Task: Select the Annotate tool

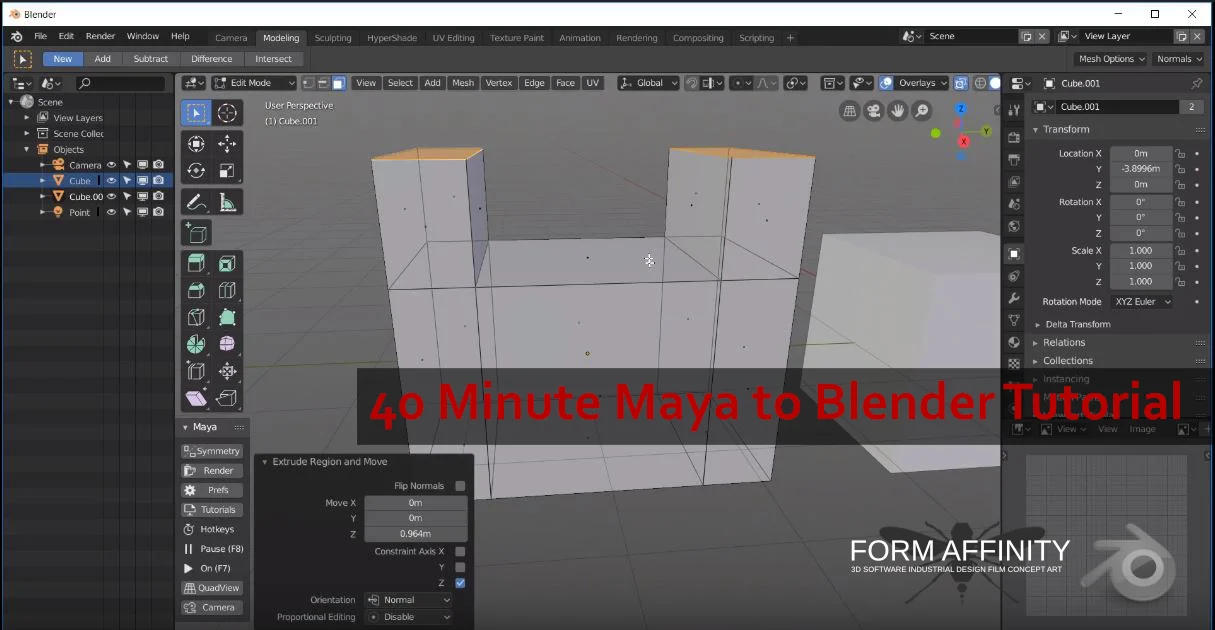Action: tap(197, 201)
